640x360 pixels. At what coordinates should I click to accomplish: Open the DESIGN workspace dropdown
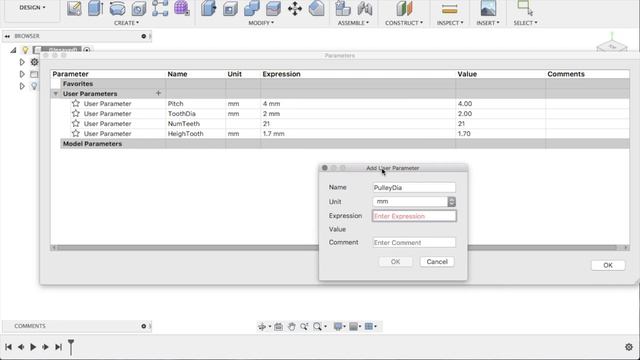[x=33, y=7]
